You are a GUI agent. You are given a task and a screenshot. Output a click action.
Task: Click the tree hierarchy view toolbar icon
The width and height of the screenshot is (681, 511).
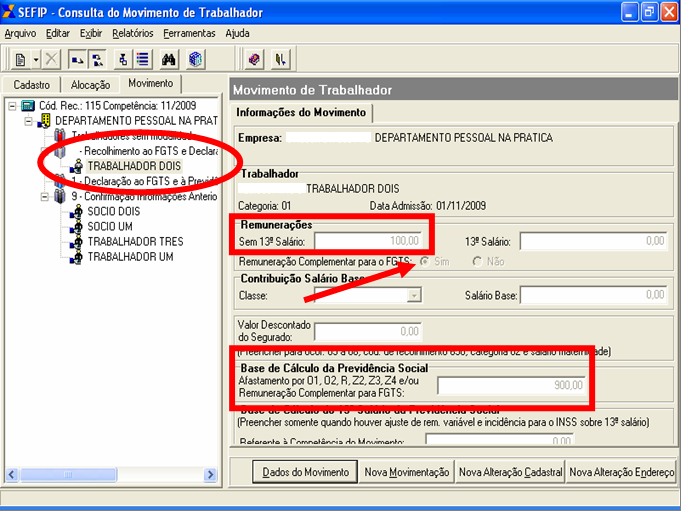pyautogui.click(x=98, y=59)
